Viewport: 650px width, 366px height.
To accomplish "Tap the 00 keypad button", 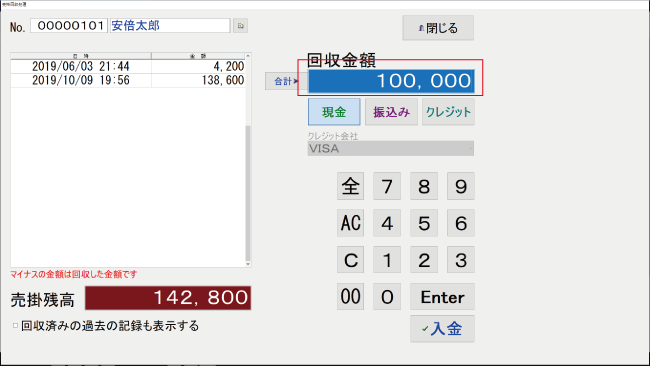I will pos(350,297).
